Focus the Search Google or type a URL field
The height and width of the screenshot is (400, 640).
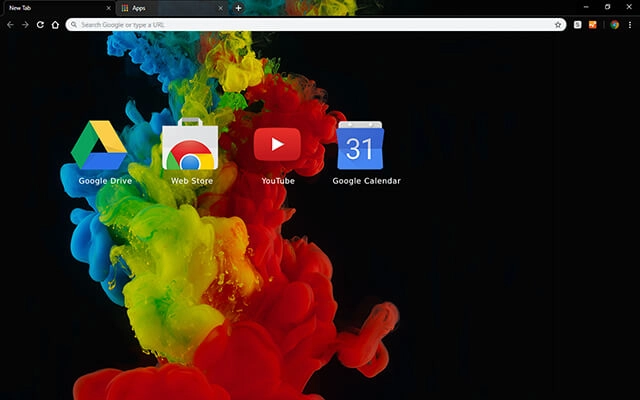pos(316,25)
